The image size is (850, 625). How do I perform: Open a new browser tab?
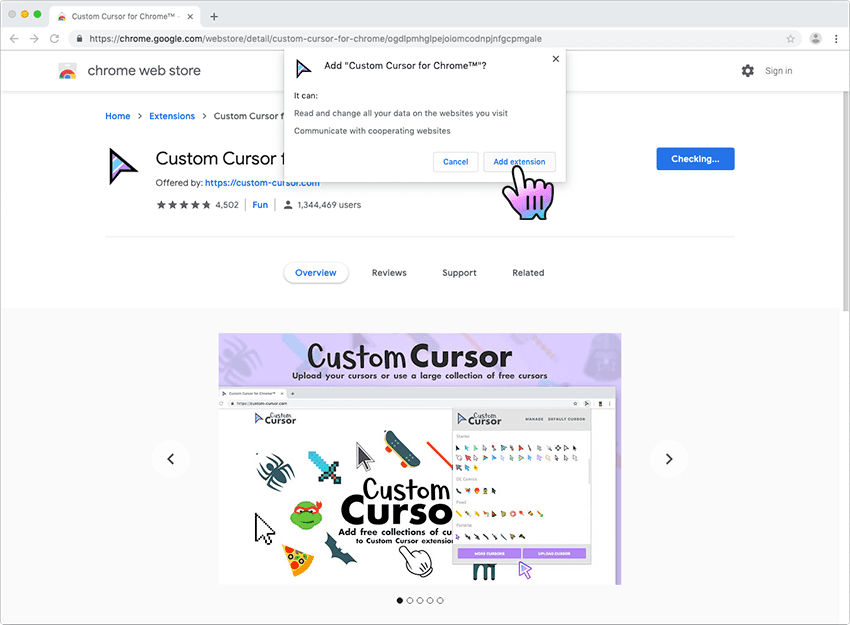coord(213,16)
